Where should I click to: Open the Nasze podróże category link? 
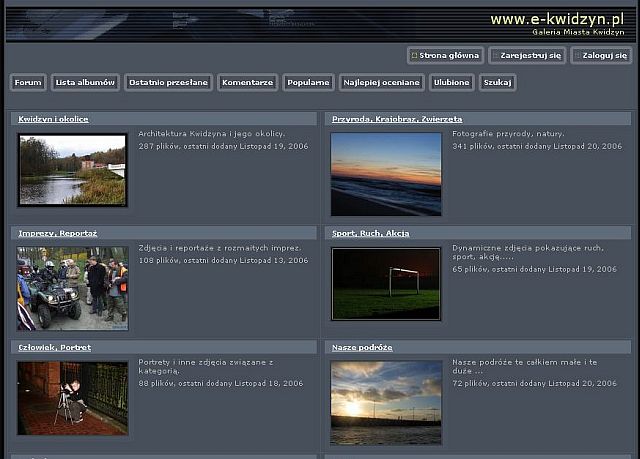pos(362,347)
